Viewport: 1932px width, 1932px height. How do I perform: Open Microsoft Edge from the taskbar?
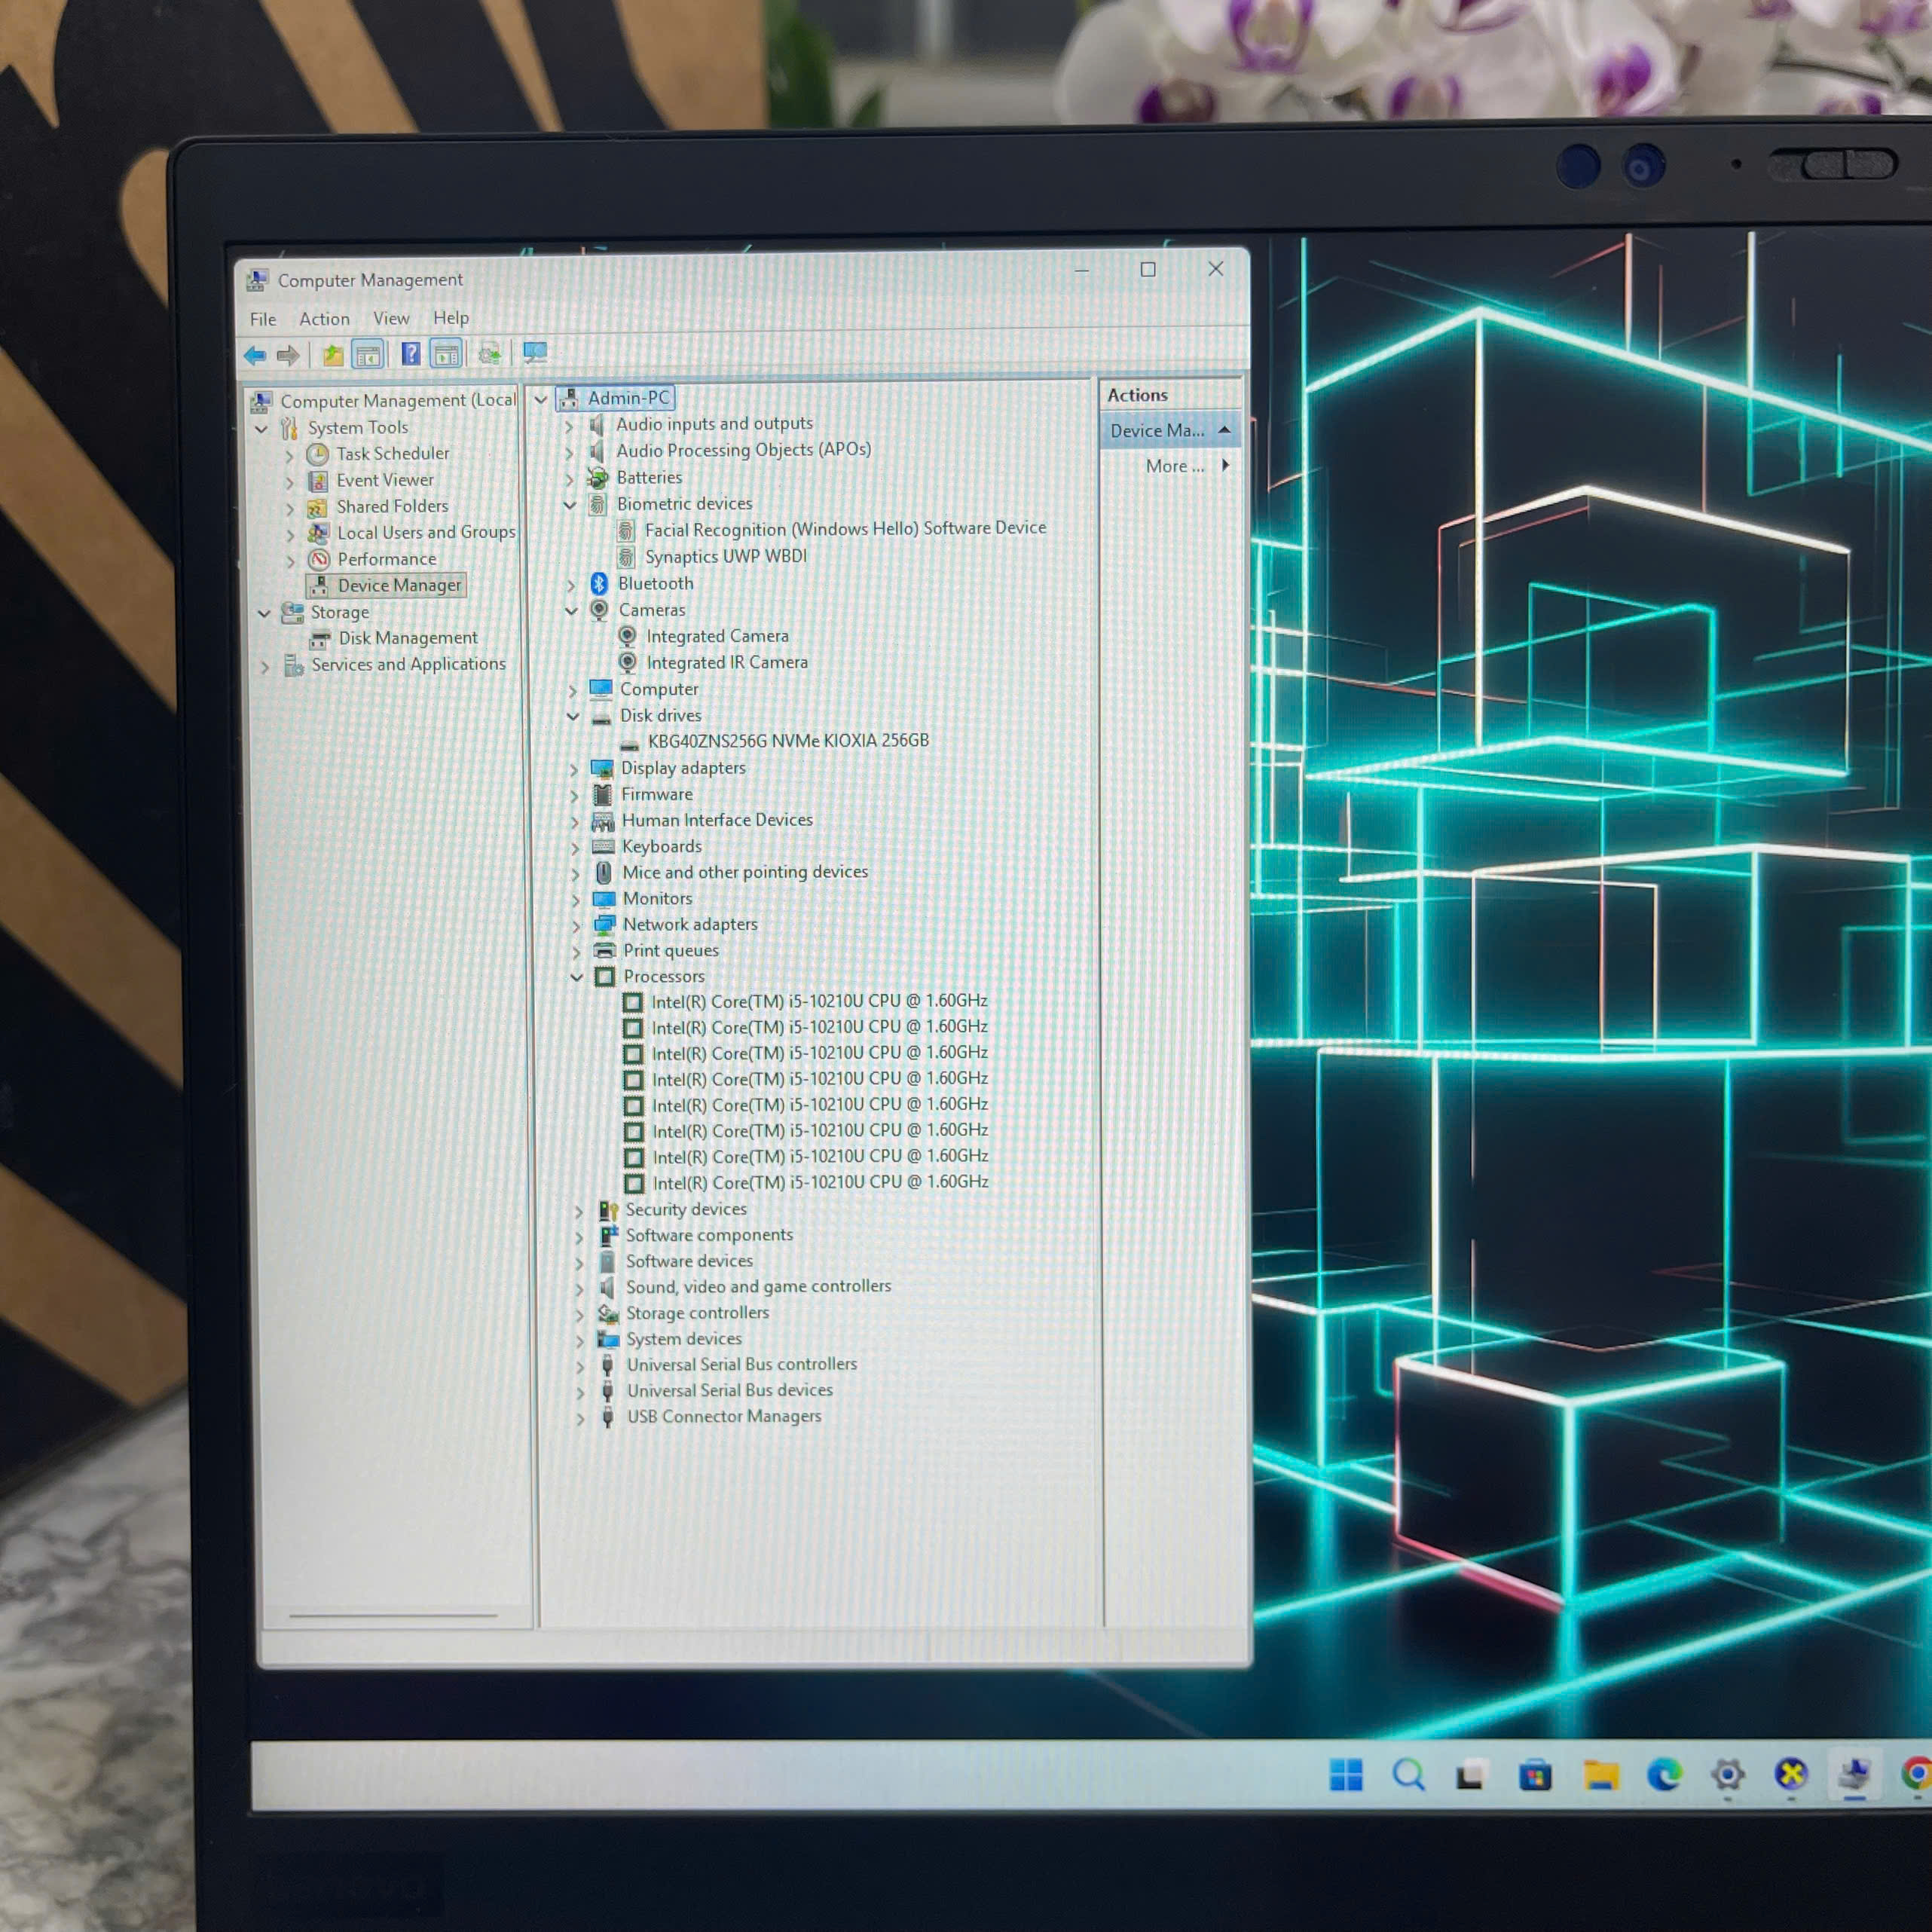click(x=1664, y=1775)
